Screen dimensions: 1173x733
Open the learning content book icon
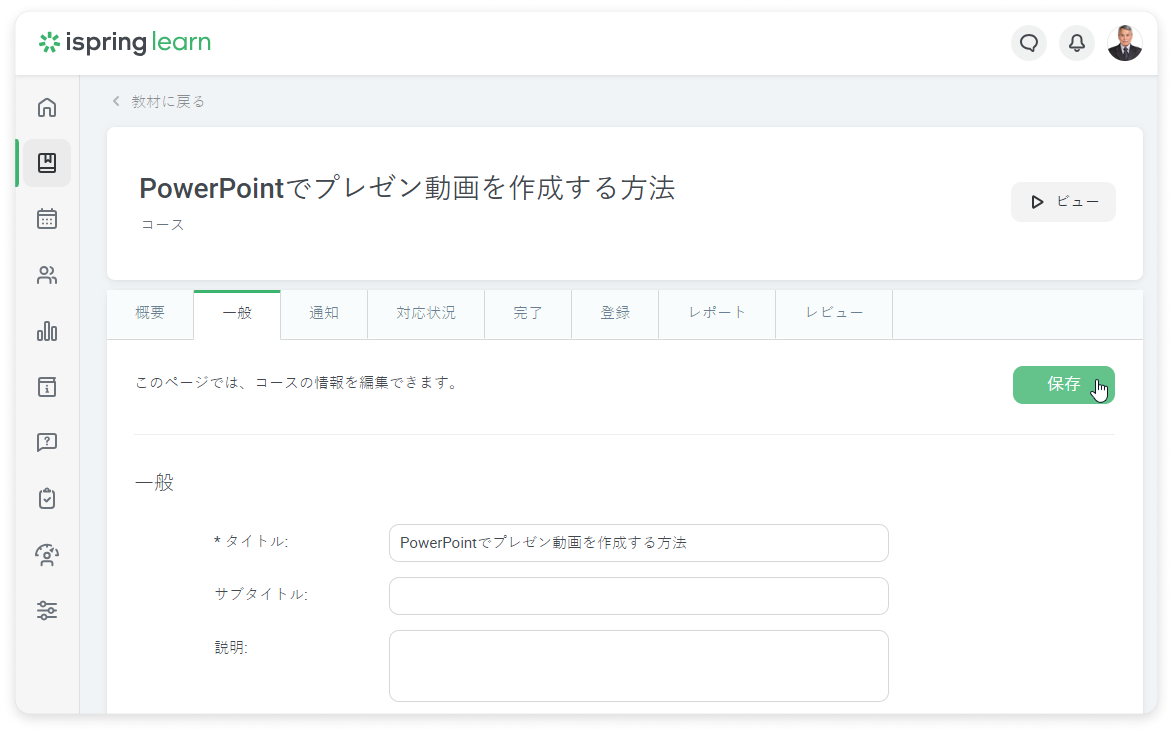47,163
